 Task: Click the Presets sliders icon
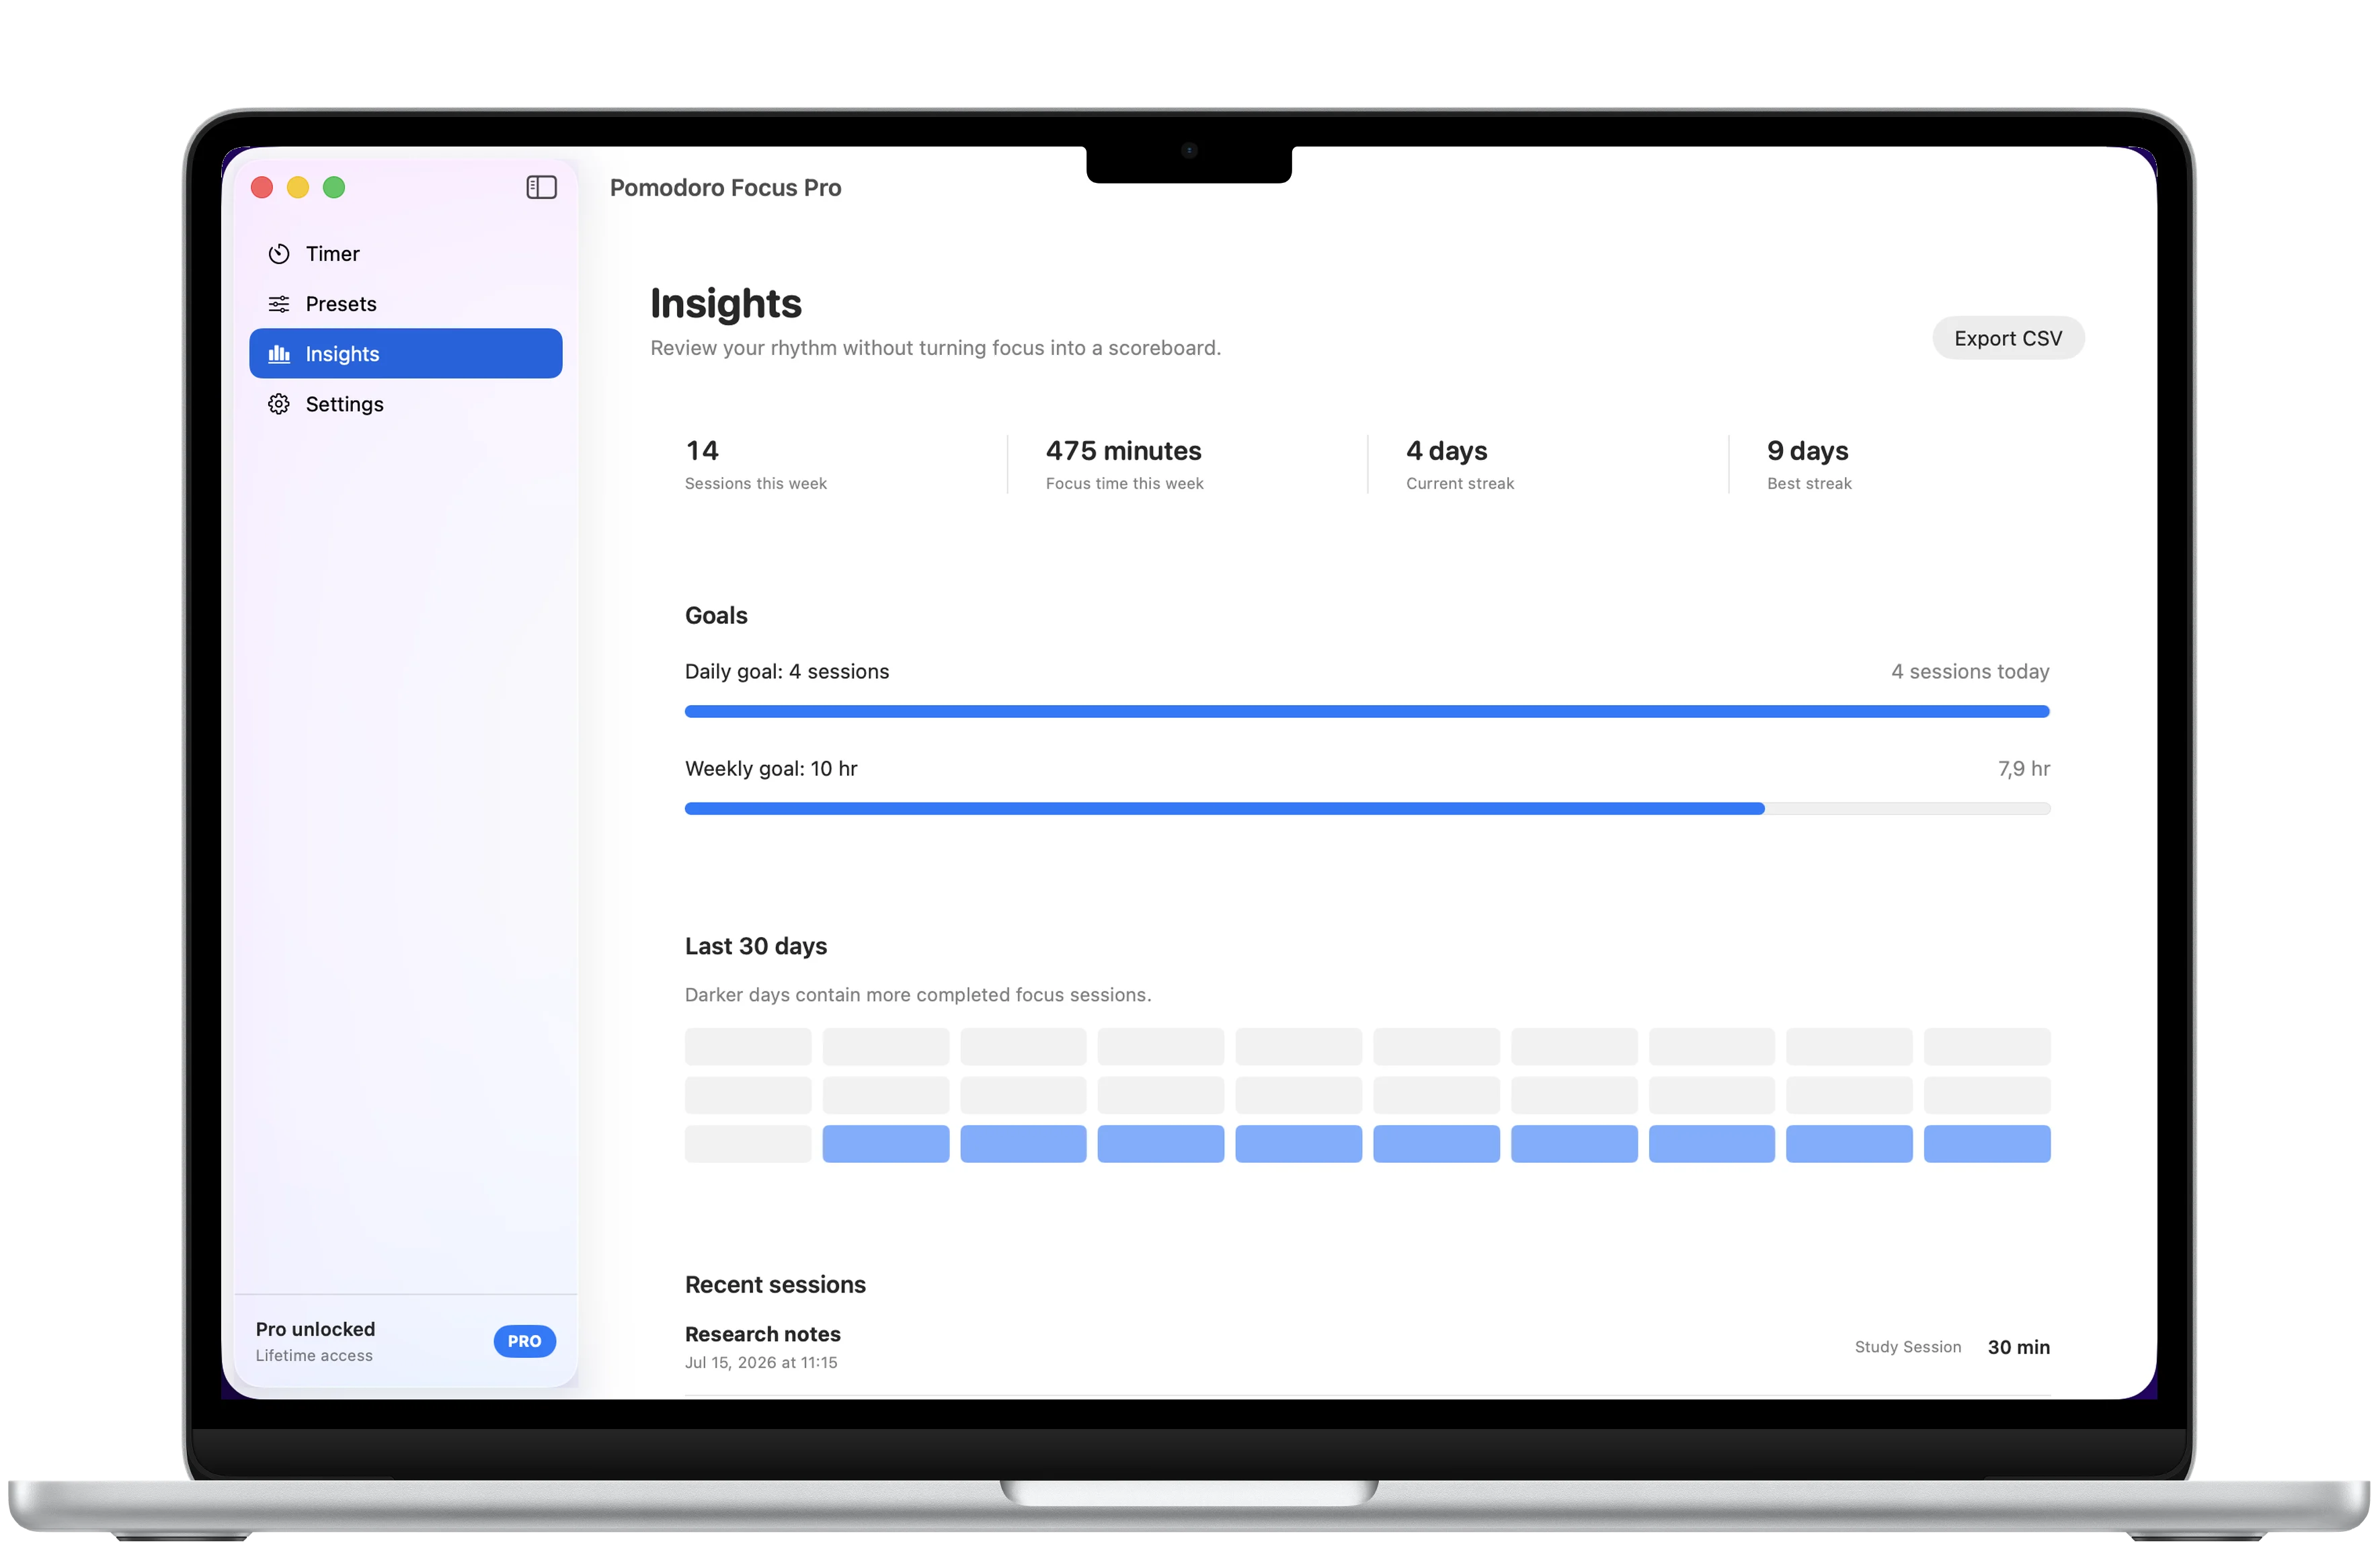(279, 304)
